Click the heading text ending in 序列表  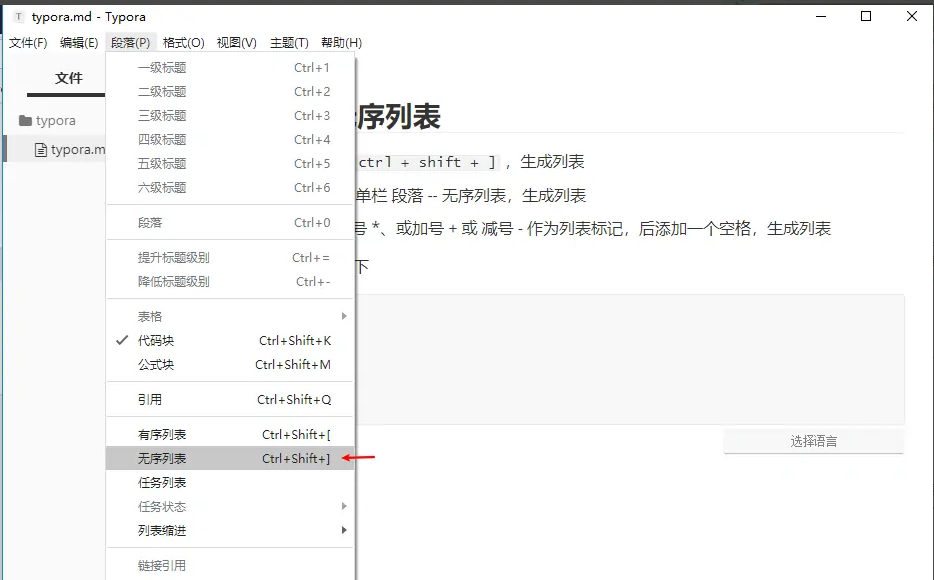398,117
